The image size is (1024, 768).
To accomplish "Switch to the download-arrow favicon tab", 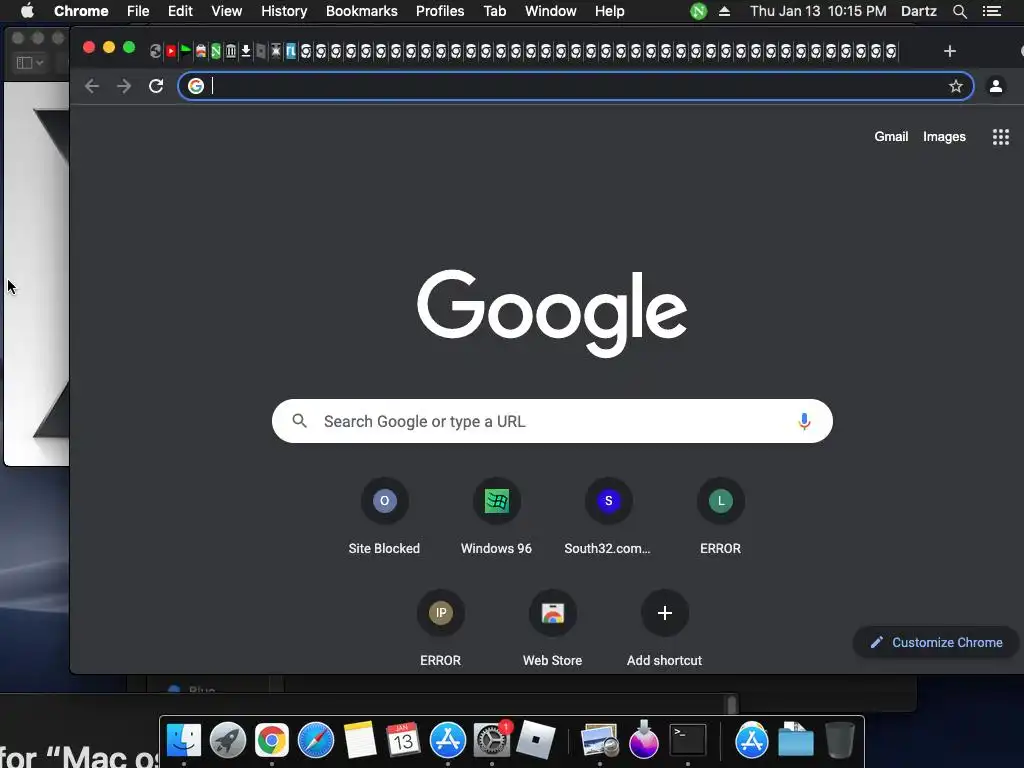I will pos(246,51).
